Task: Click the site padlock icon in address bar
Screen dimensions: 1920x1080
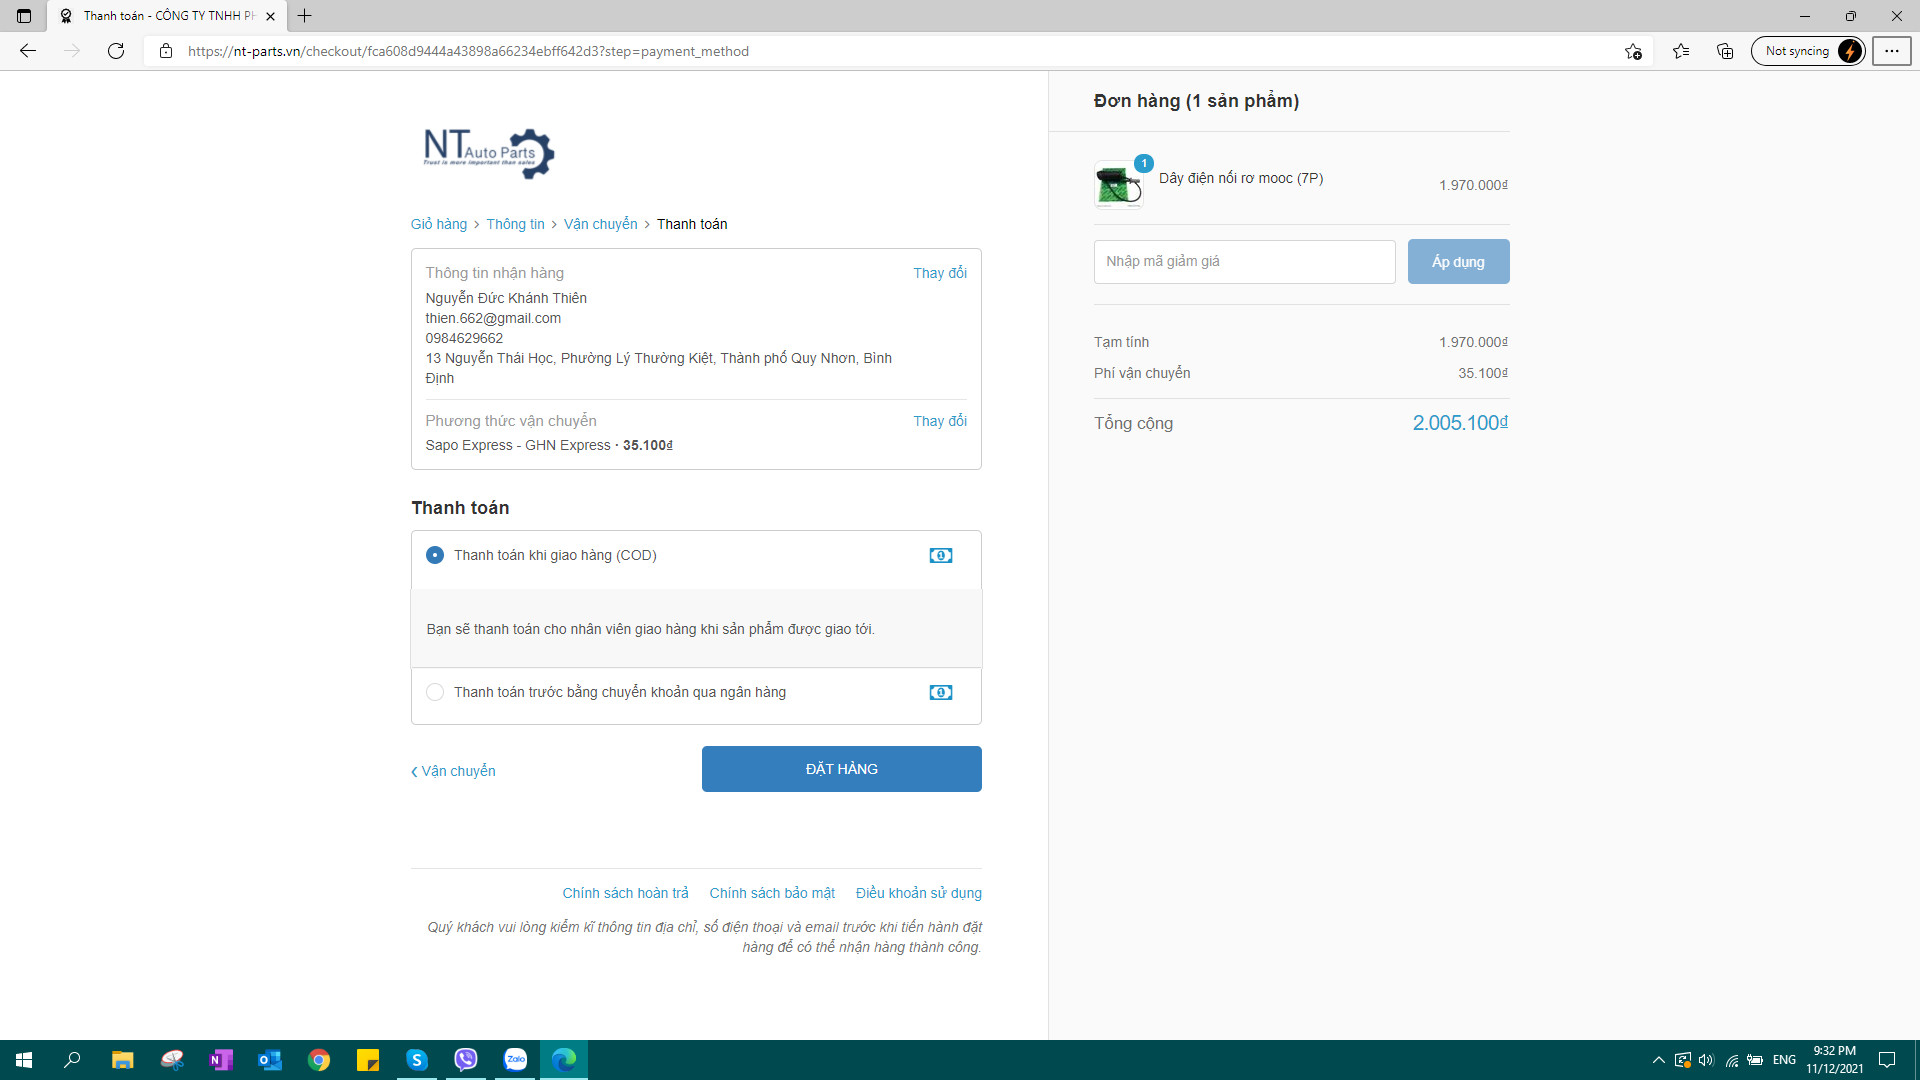Action: pos(166,51)
